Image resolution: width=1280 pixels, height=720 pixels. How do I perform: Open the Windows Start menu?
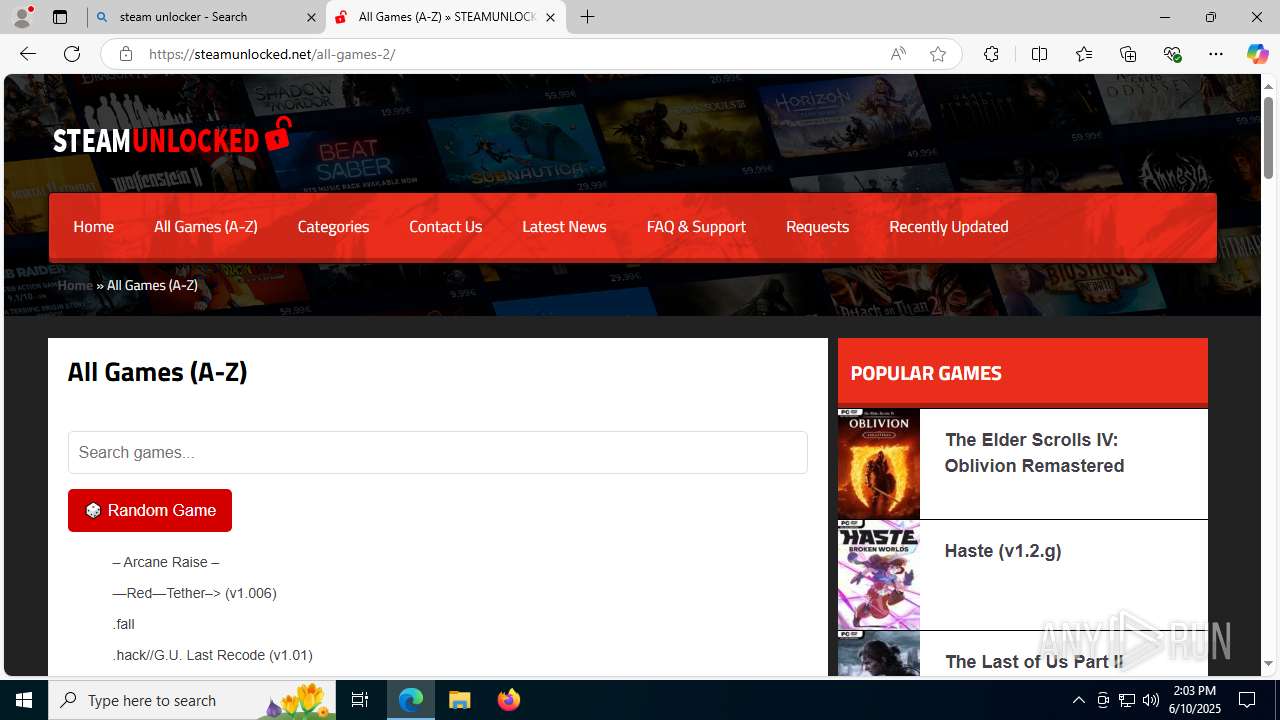pos(24,700)
